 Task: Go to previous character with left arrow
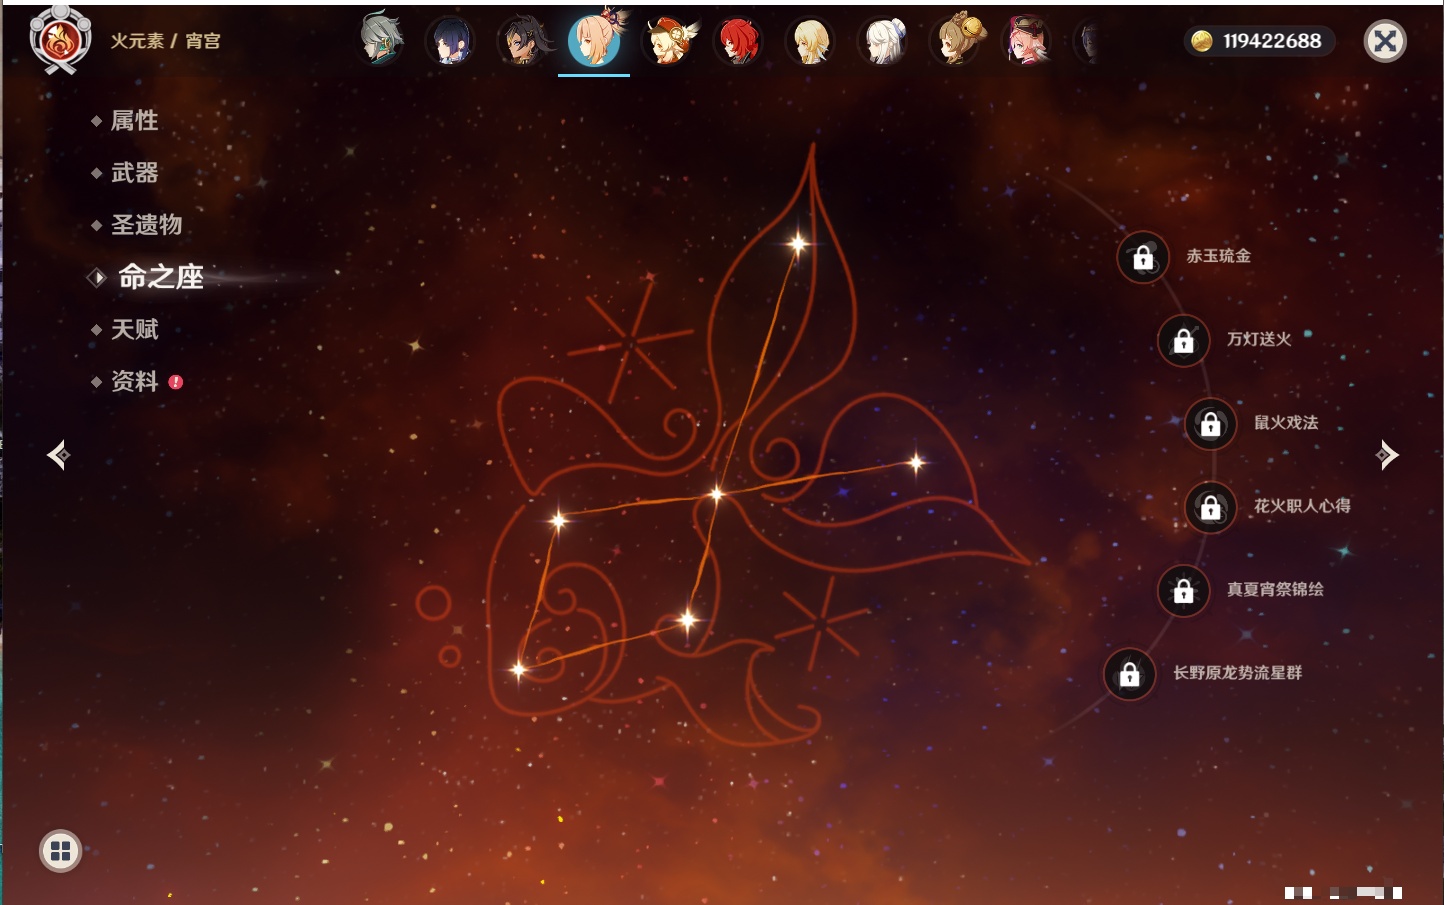58,455
